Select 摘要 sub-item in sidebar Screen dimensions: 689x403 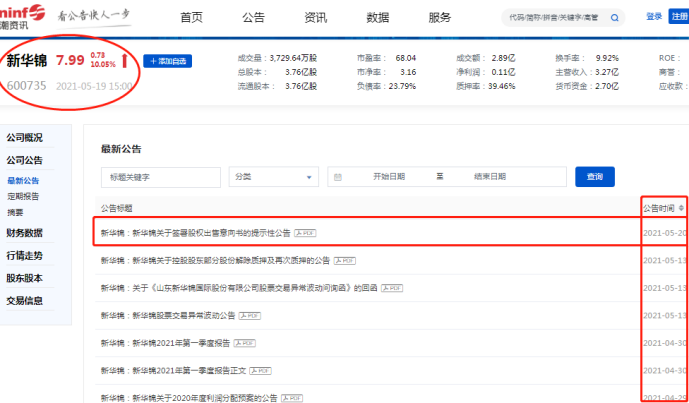15,213
